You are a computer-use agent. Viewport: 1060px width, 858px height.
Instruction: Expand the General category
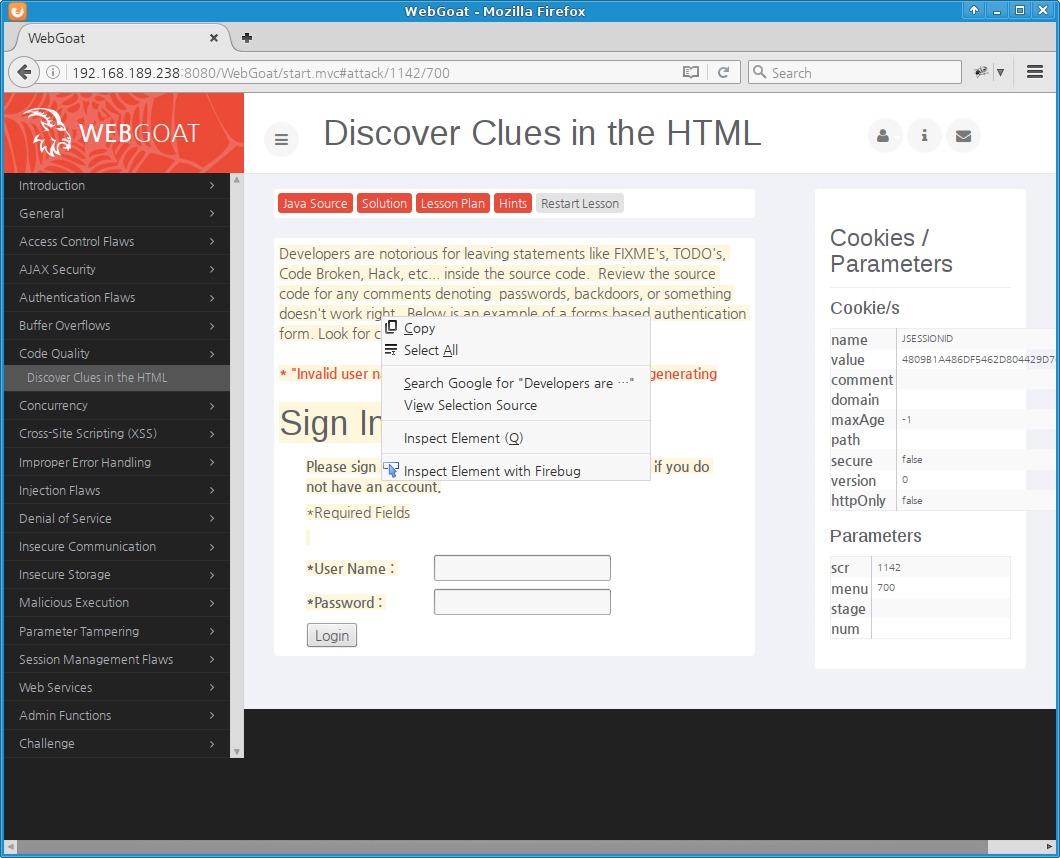[x=117, y=213]
